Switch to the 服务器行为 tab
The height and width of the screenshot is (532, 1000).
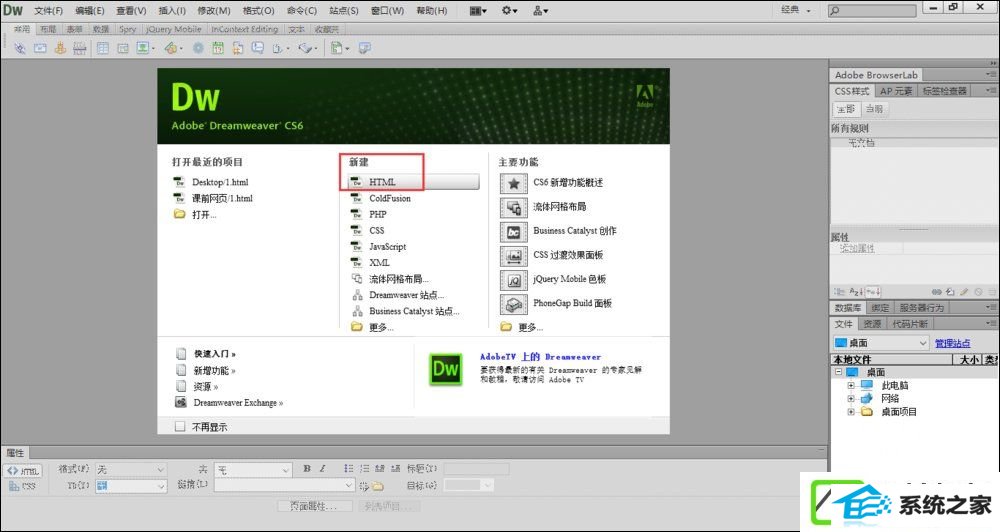click(922, 308)
